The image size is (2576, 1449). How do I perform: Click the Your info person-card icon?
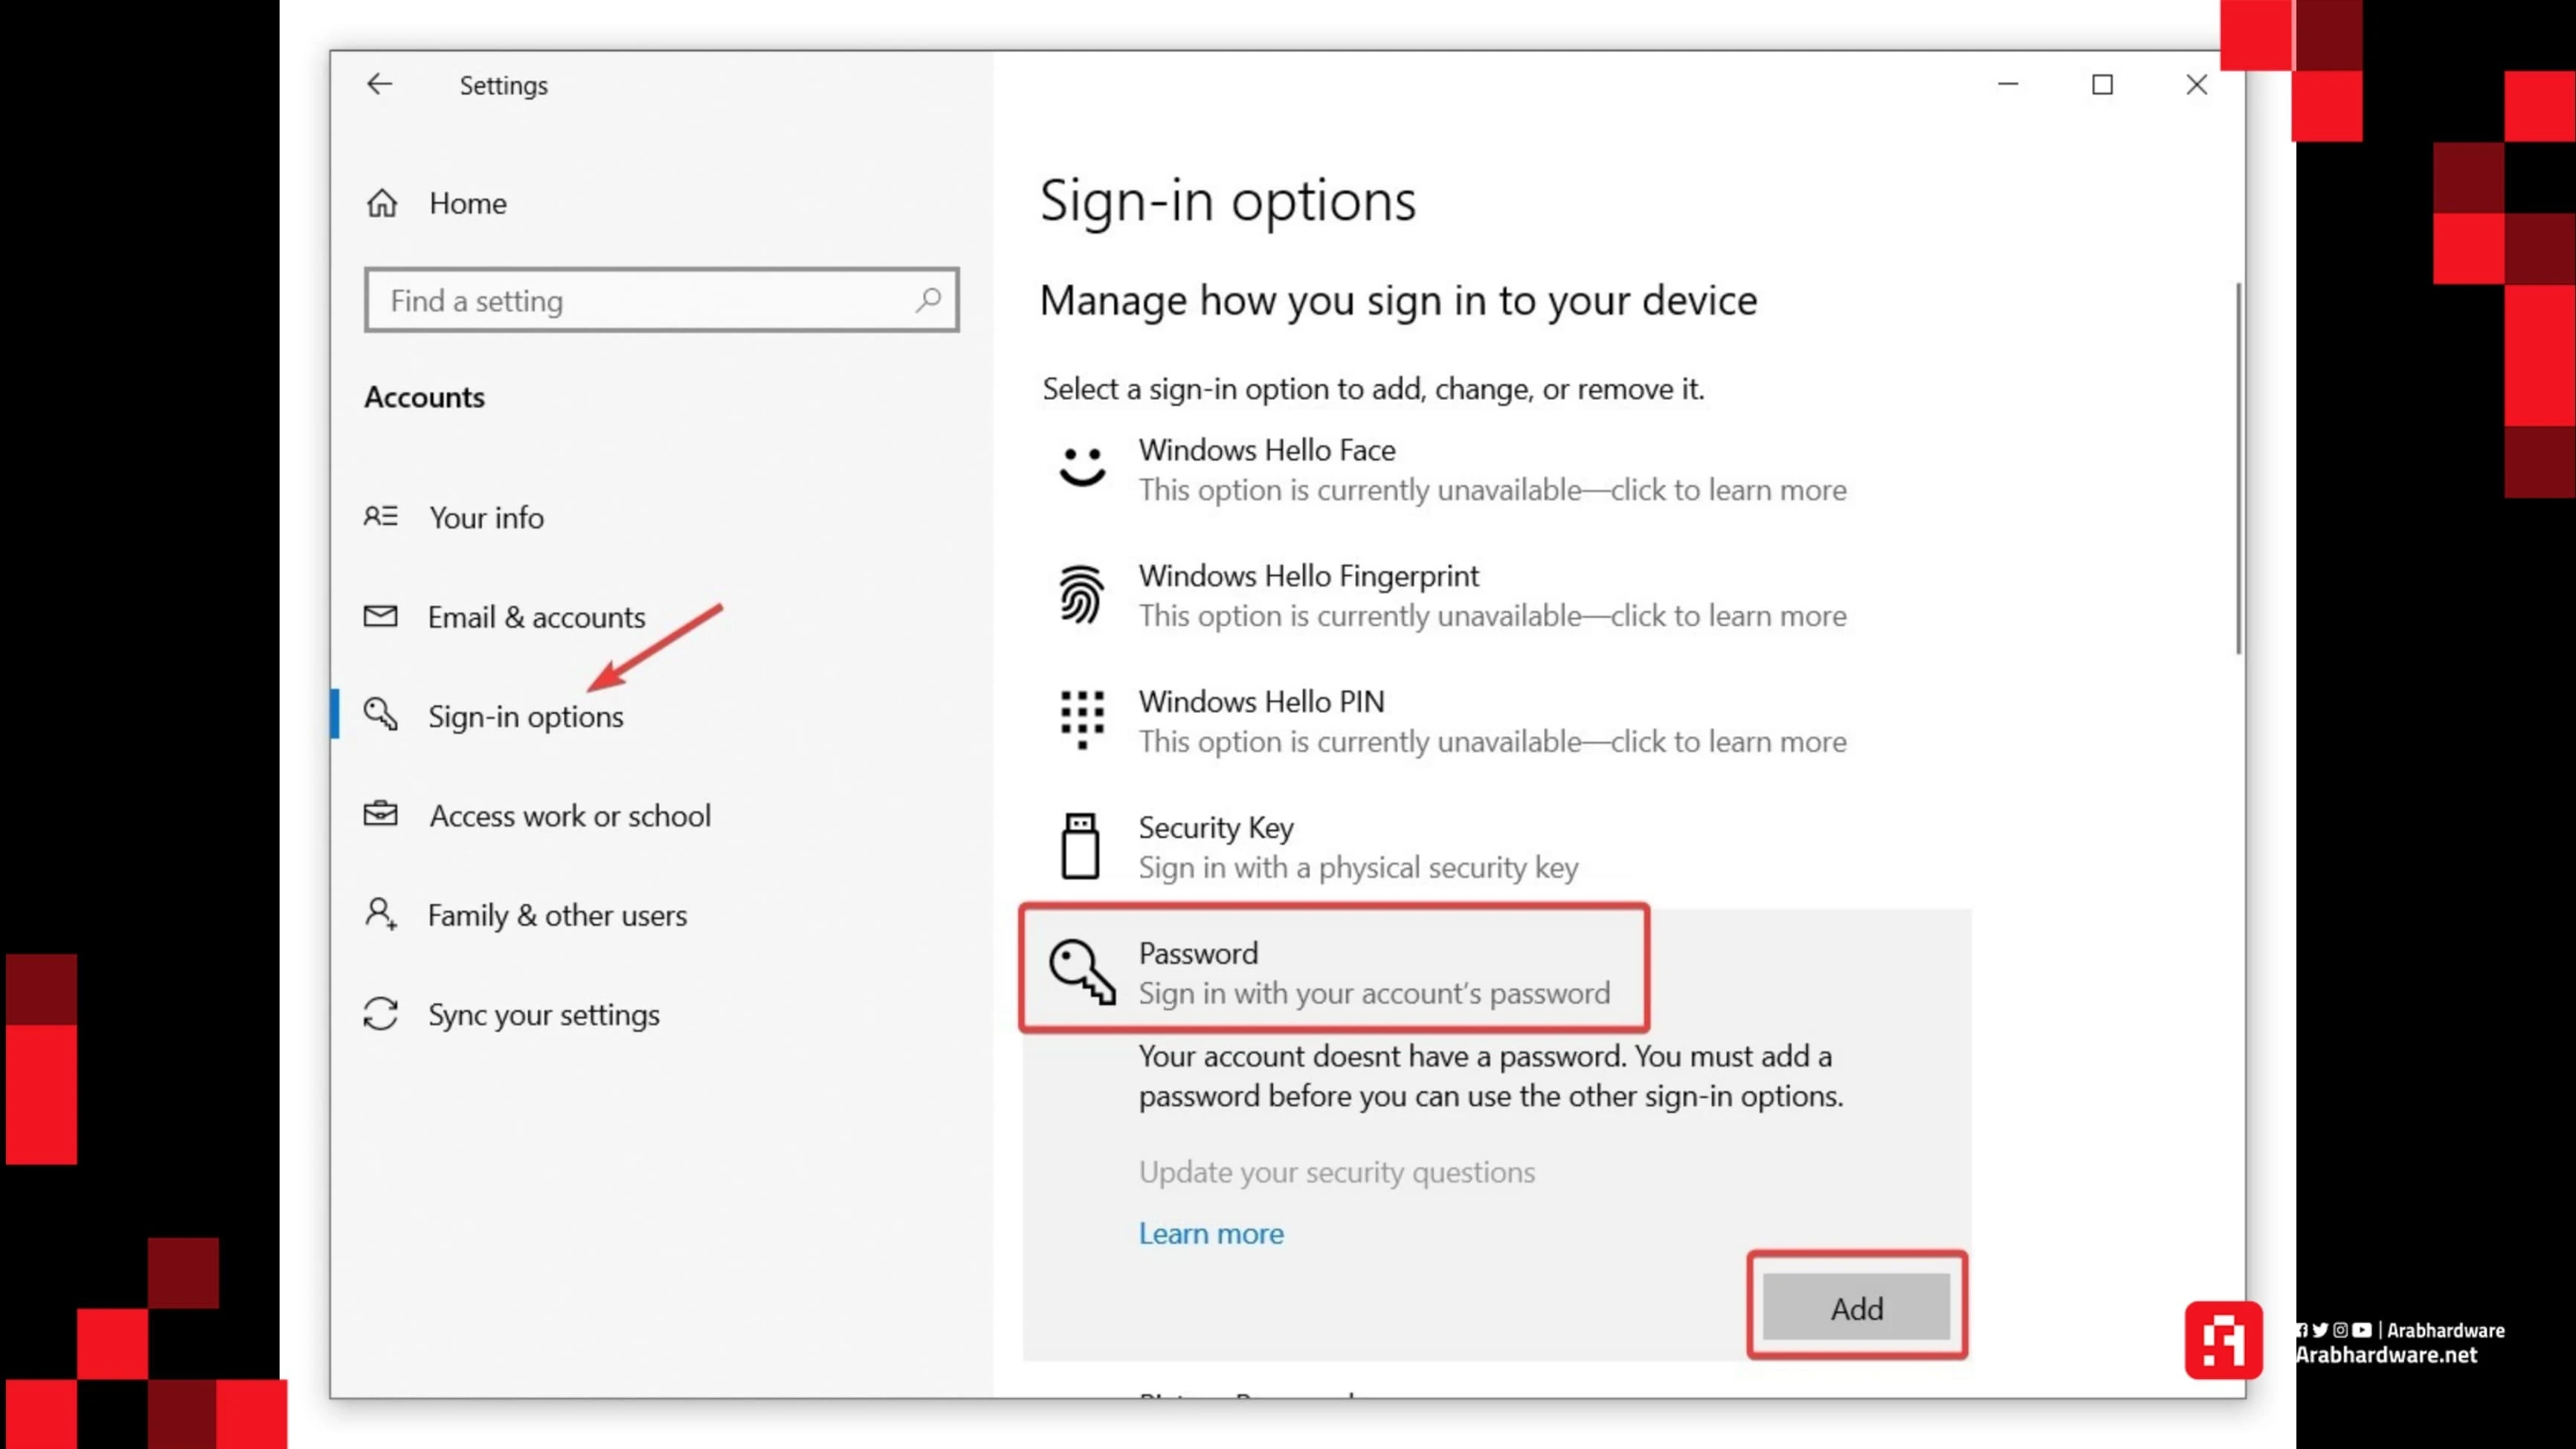pos(380,516)
